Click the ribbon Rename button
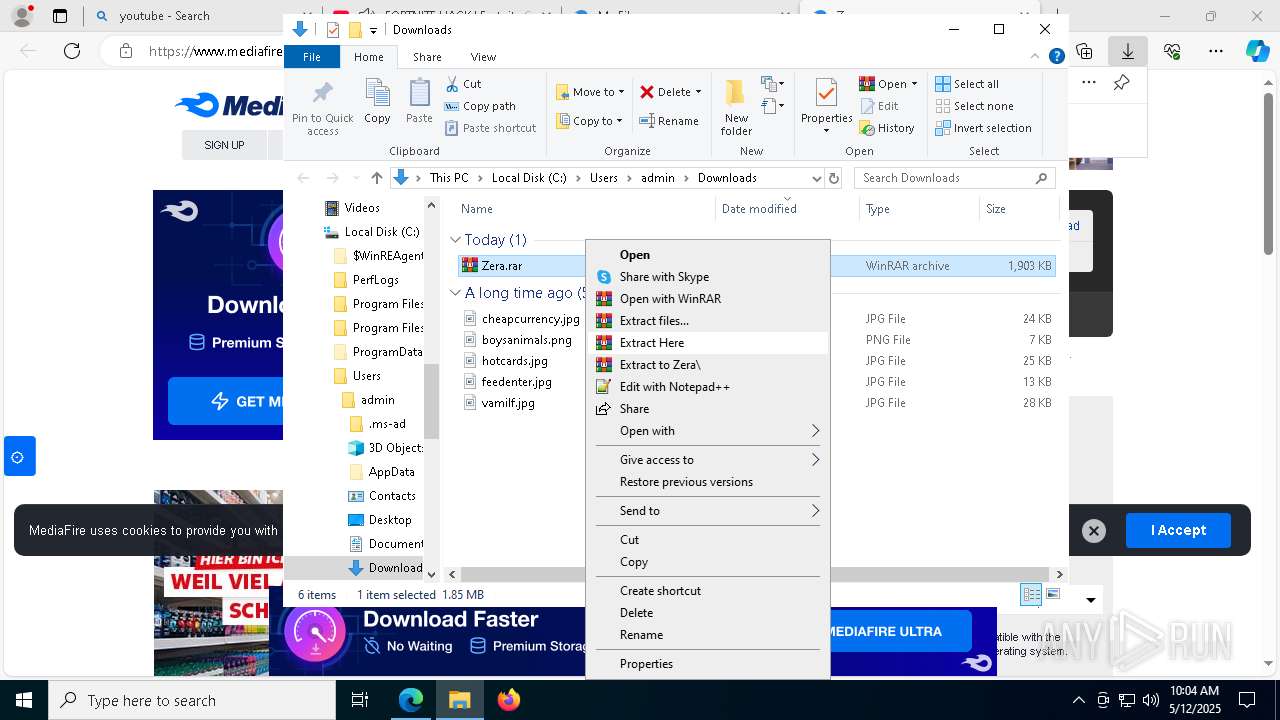Image resolution: width=1280 pixels, height=720 pixels. [x=669, y=121]
